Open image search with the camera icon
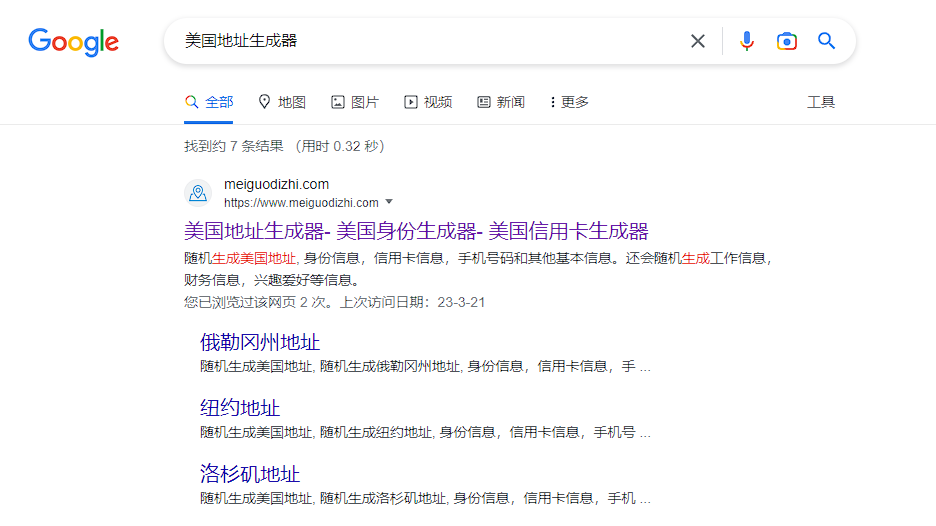 787,41
